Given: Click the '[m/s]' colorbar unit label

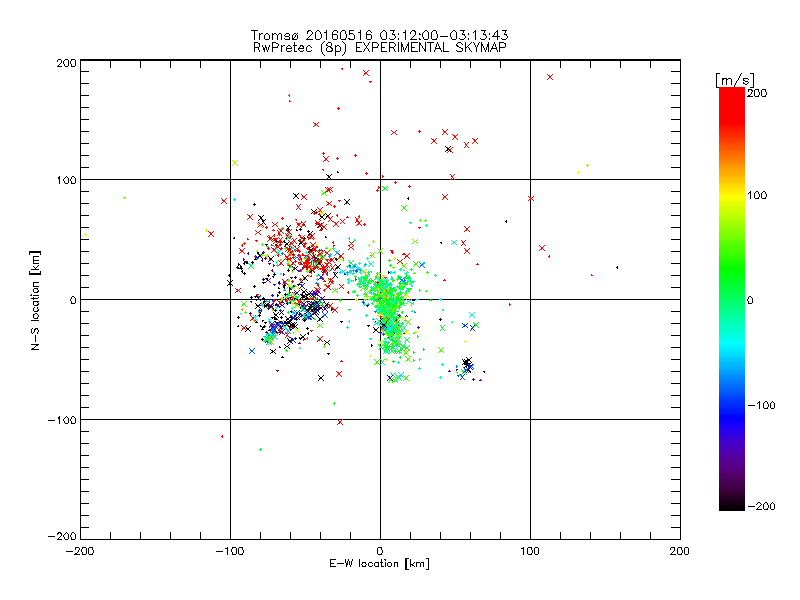Looking at the screenshot, I should [735, 80].
